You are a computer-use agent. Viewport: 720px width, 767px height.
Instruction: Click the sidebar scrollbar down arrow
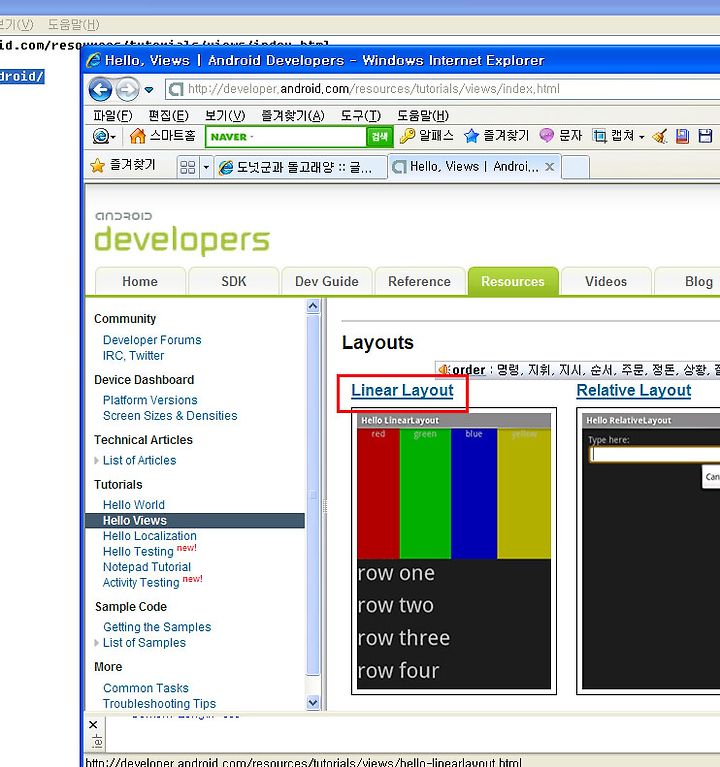[313, 702]
